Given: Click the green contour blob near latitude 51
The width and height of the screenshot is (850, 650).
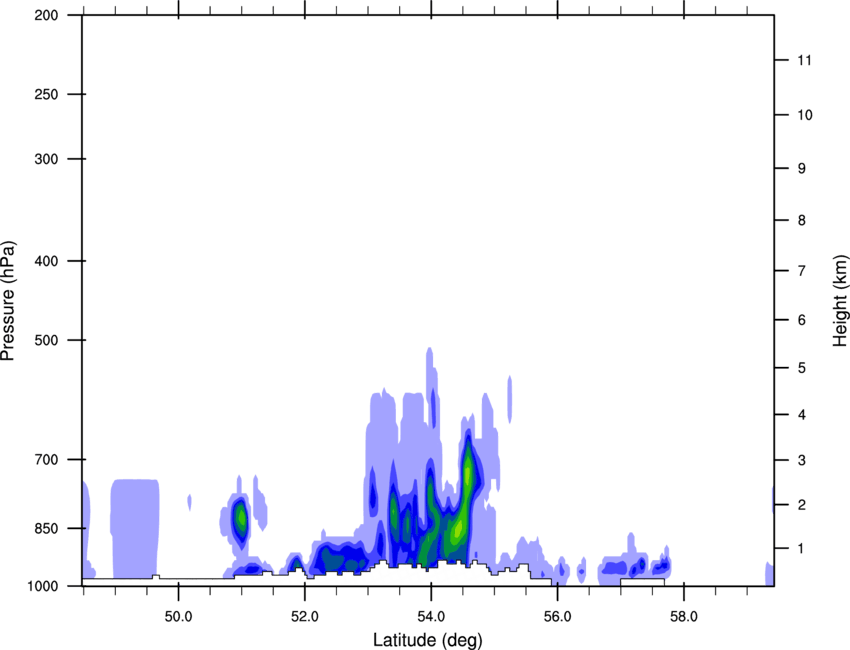Looking at the screenshot, I should 240,518.
